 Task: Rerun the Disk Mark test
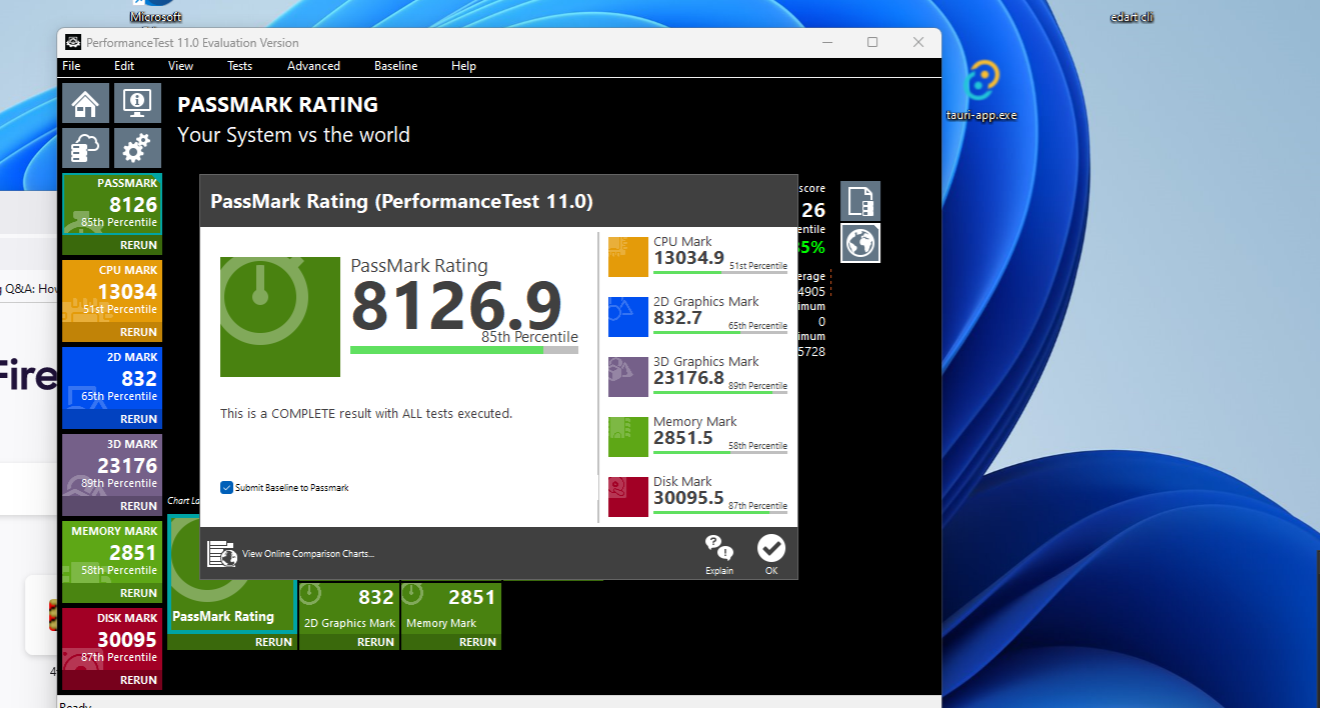coord(138,680)
